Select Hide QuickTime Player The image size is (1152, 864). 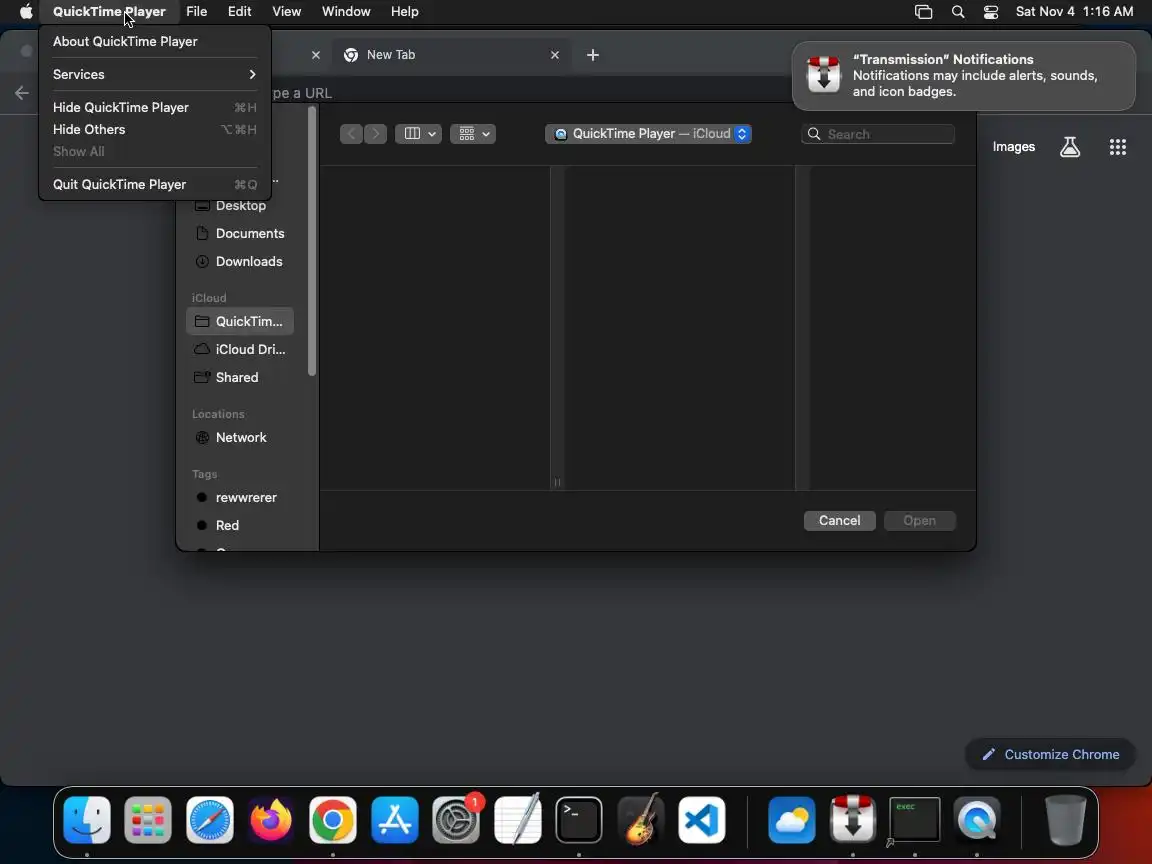click(x=154, y=107)
